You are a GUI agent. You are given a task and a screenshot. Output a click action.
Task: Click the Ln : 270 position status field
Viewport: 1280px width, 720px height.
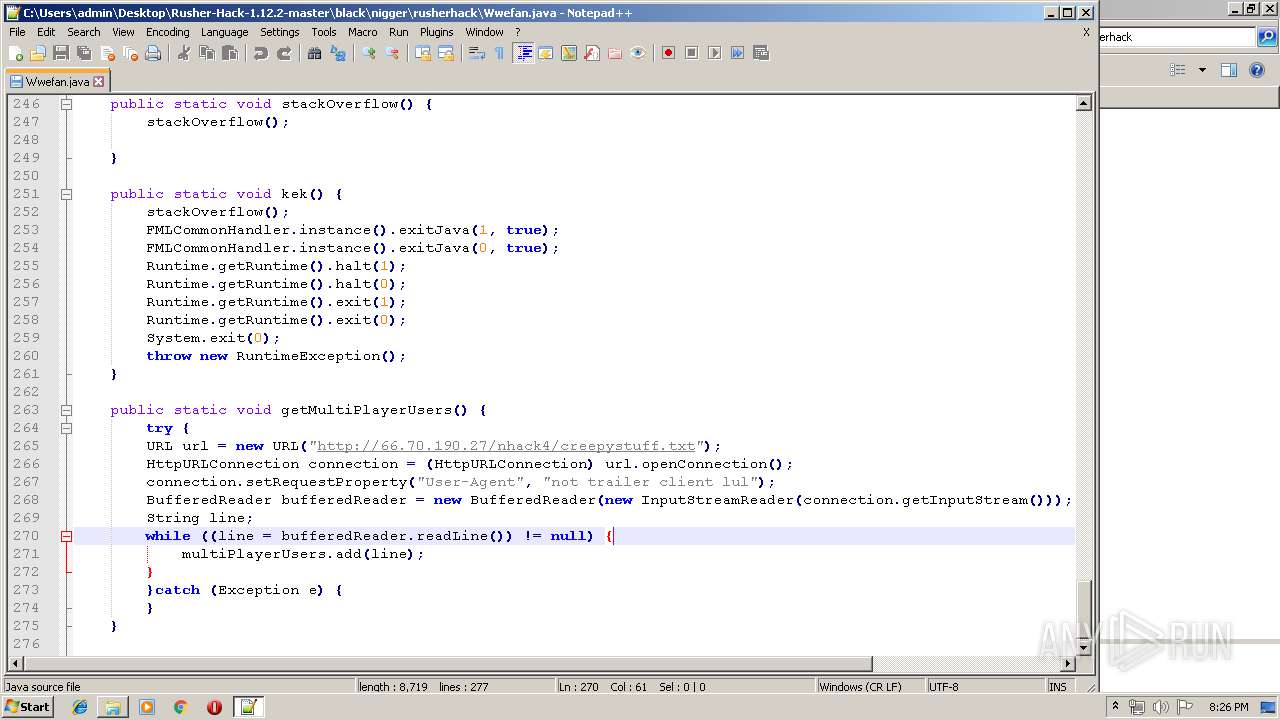[x=578, y=687]
